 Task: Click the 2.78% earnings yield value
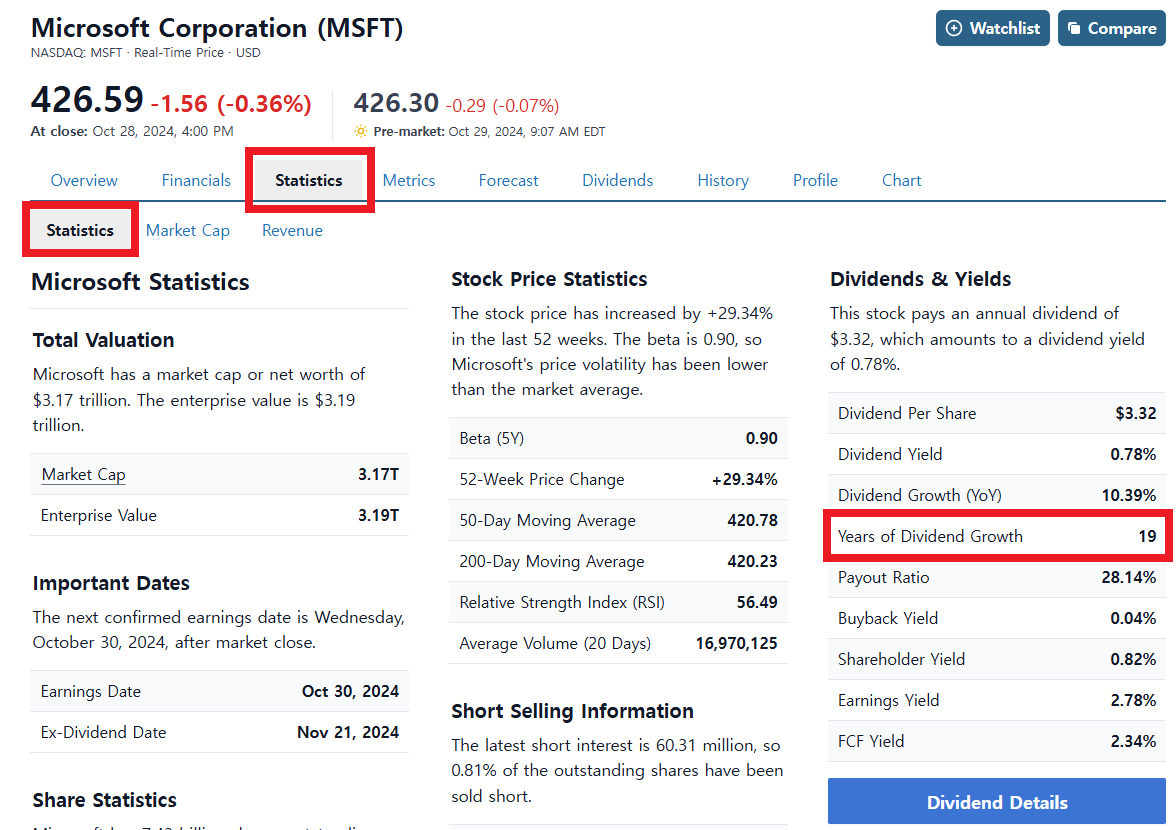pyautogui.click(x=1133, y=700)
